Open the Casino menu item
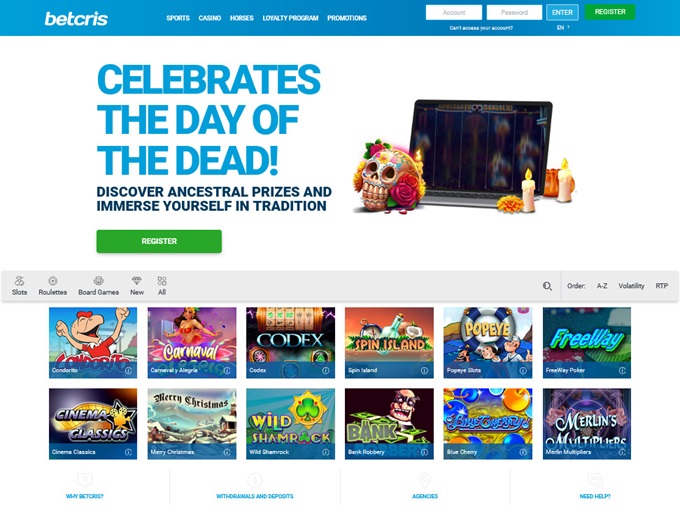The width and height of the screenshot is (680, 511). (x=209, y=18)
